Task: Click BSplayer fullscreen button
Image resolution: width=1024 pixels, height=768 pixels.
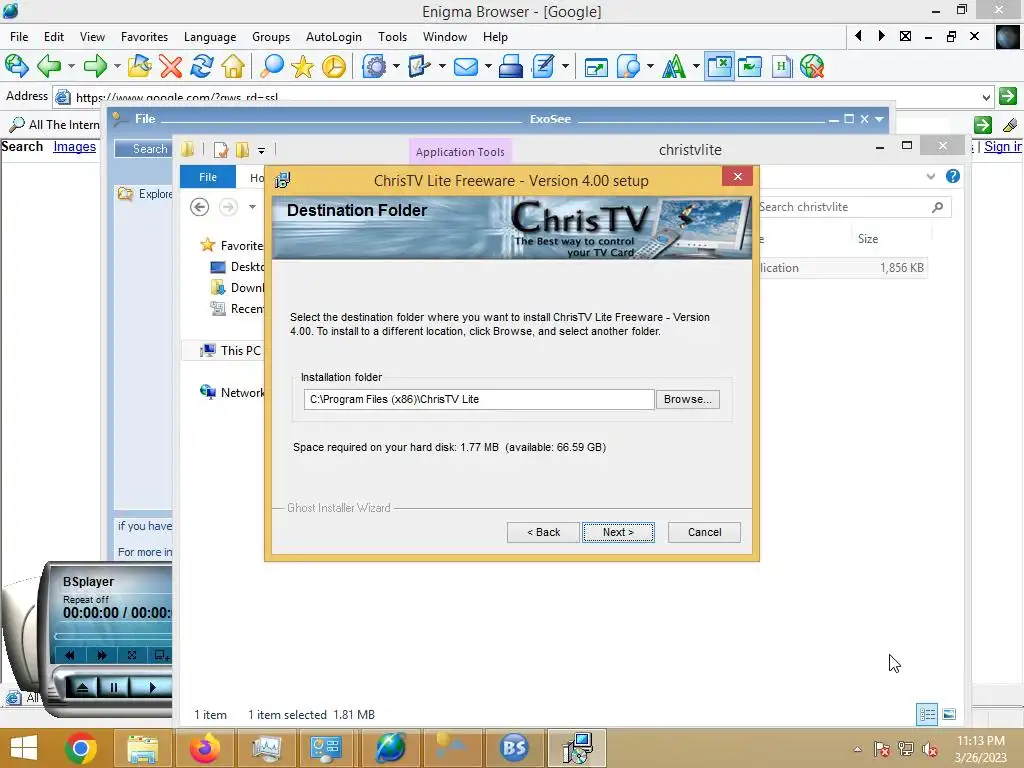Action: pos(132,654)
